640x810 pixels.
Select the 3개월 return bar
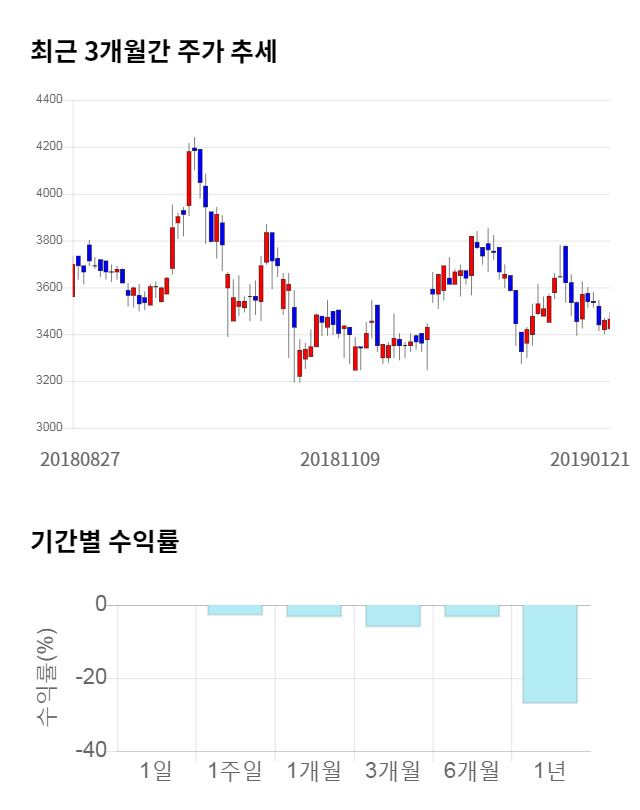click(x=393, y=616)
